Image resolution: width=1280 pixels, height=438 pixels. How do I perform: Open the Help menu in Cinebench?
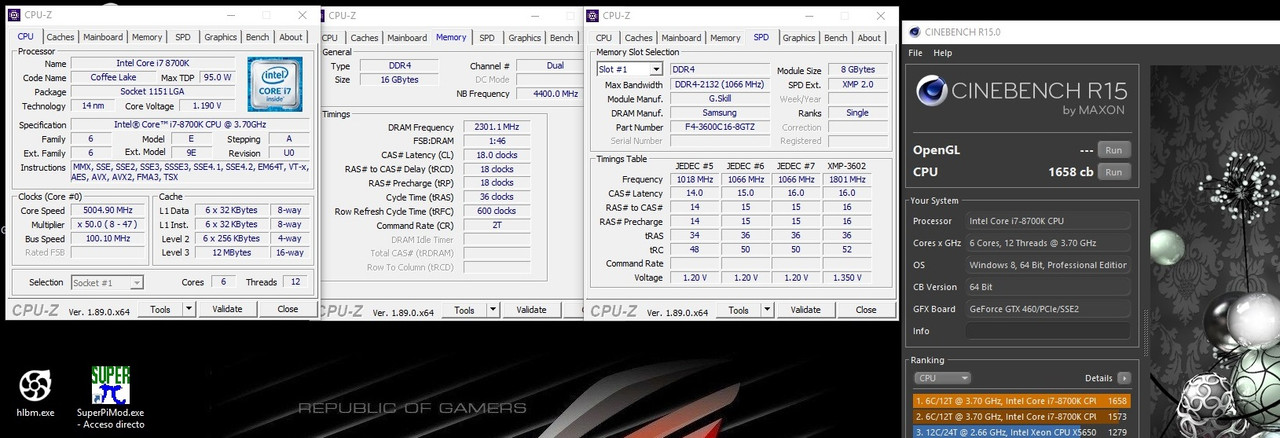[943, 53]
